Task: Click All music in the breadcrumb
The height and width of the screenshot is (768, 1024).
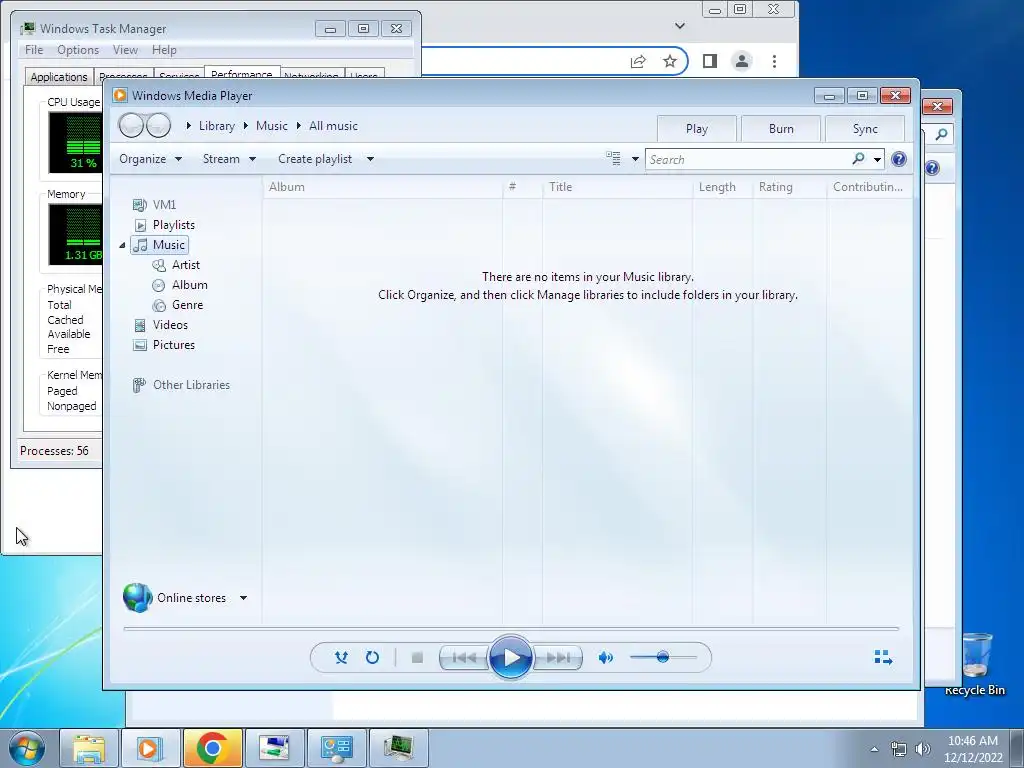Action: tap(333, 126)
